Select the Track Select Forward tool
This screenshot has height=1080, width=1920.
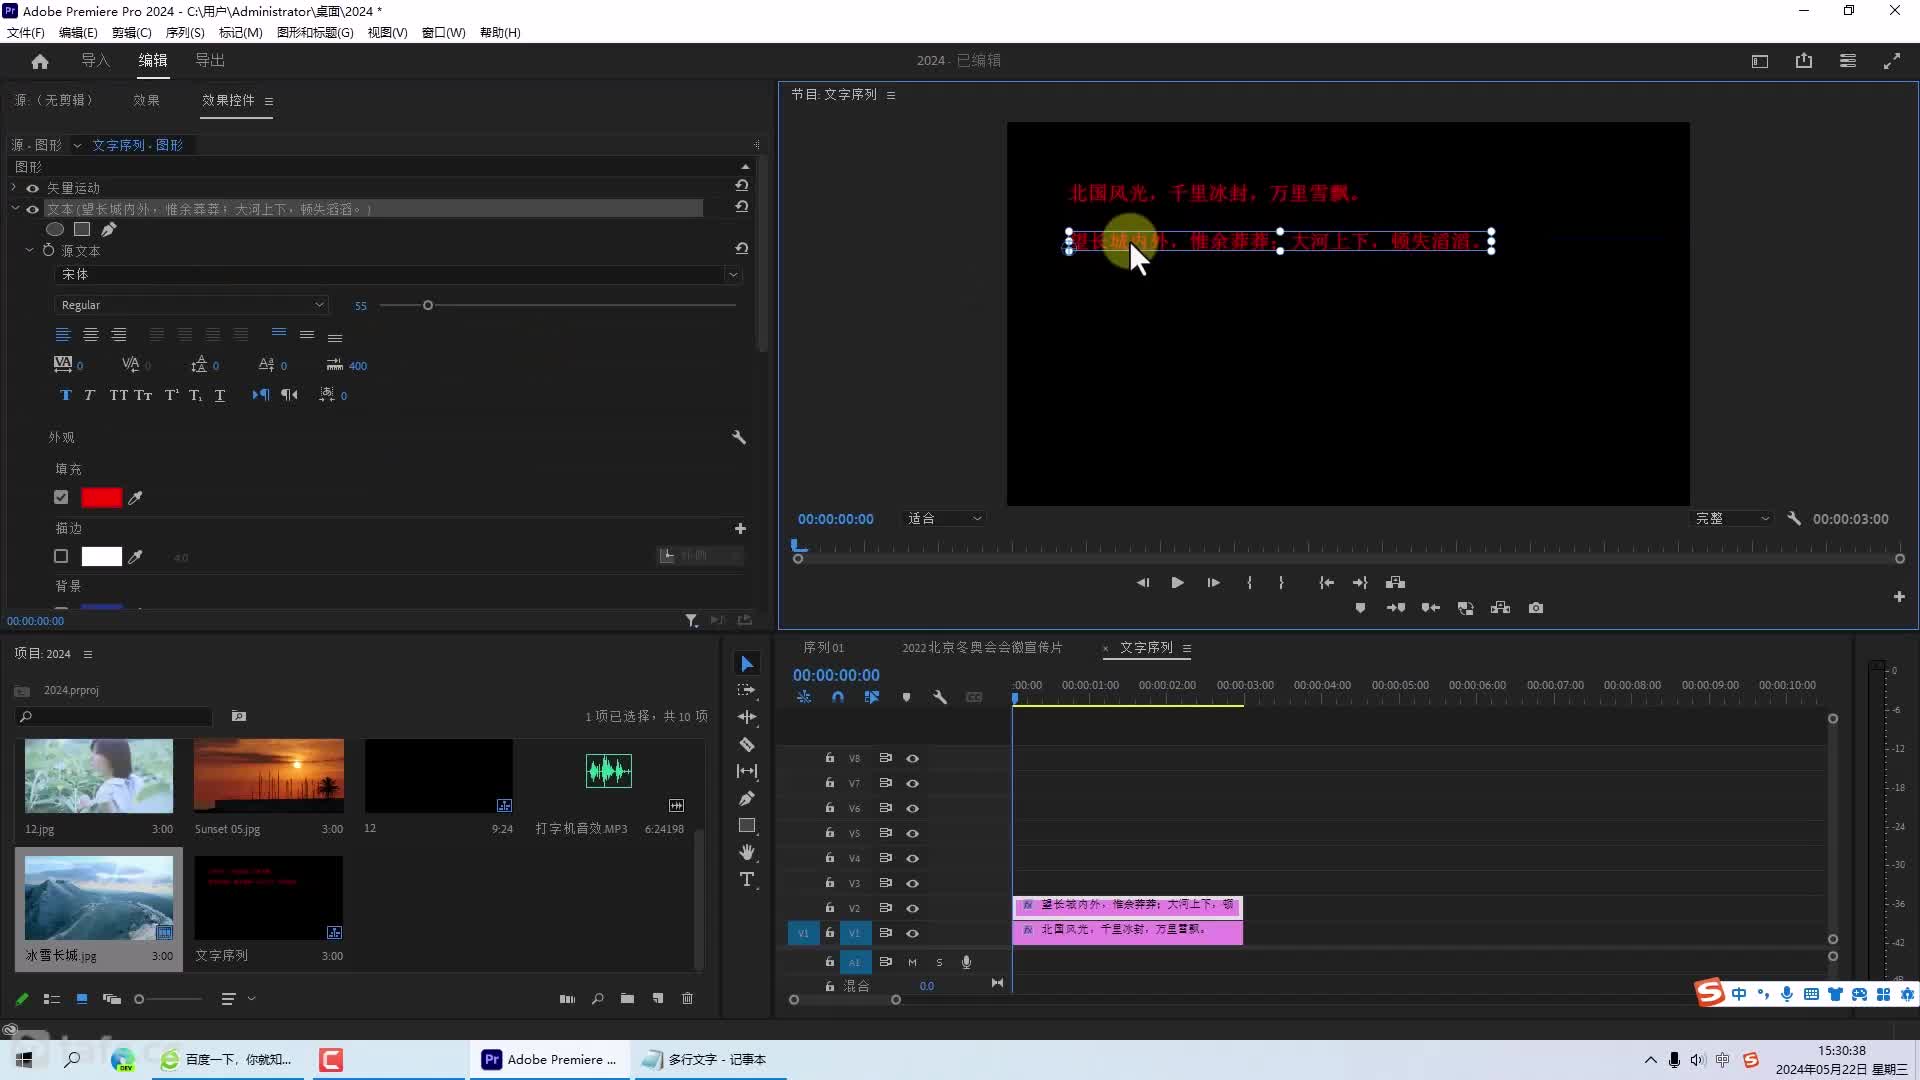pos(746,691)
